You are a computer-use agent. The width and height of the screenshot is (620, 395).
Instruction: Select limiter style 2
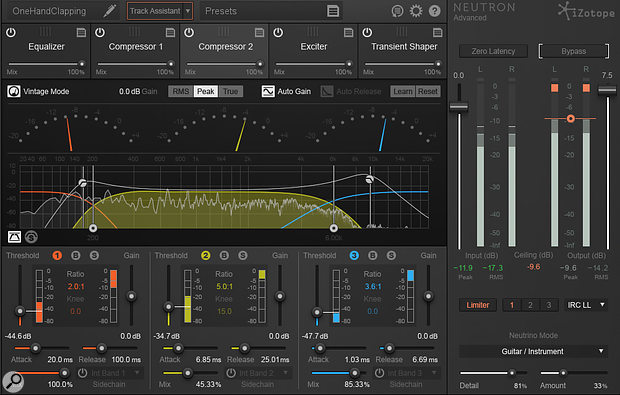pyautogui.click(x=530, y=305)
